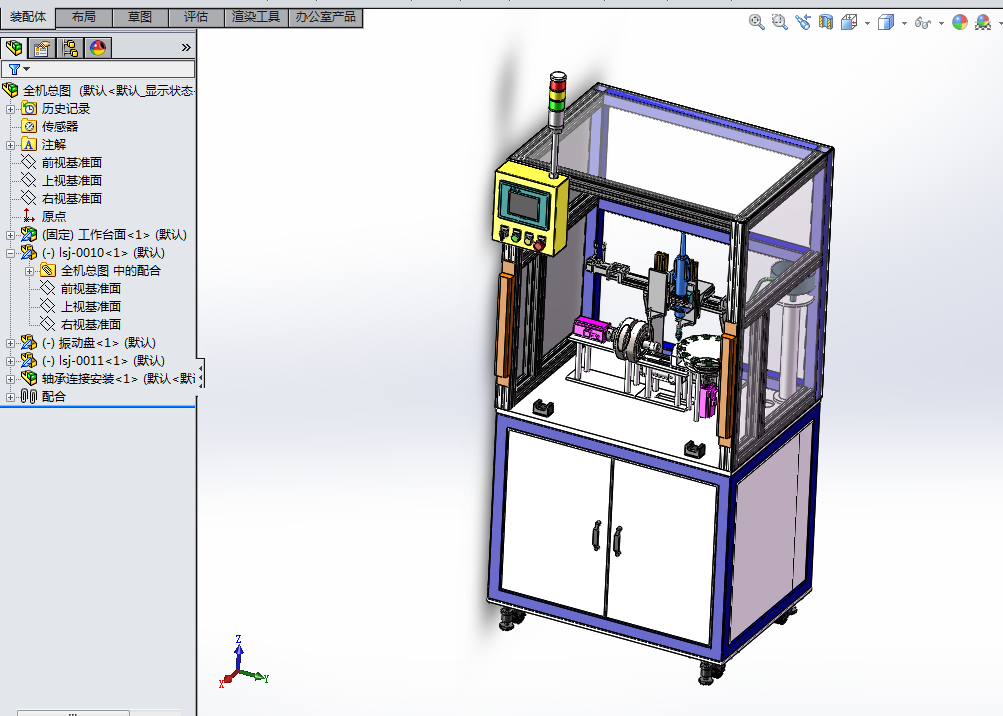
Task: Click the Y axis of the triad
Action: pyautogui.click(x=257, y=676)
